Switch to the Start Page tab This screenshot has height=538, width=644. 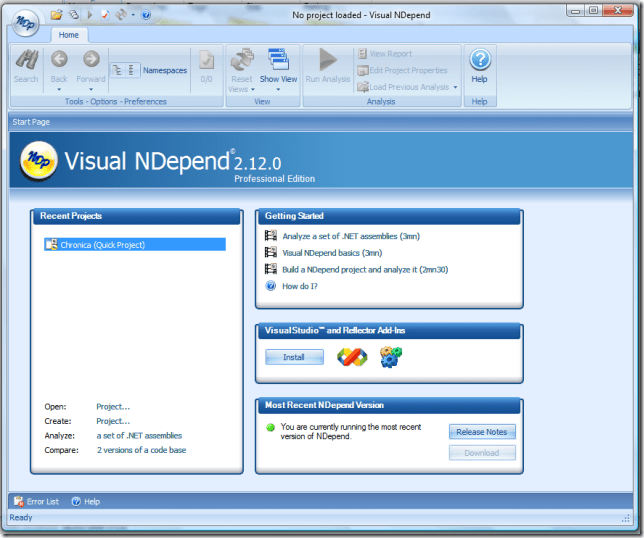[31, 122]
